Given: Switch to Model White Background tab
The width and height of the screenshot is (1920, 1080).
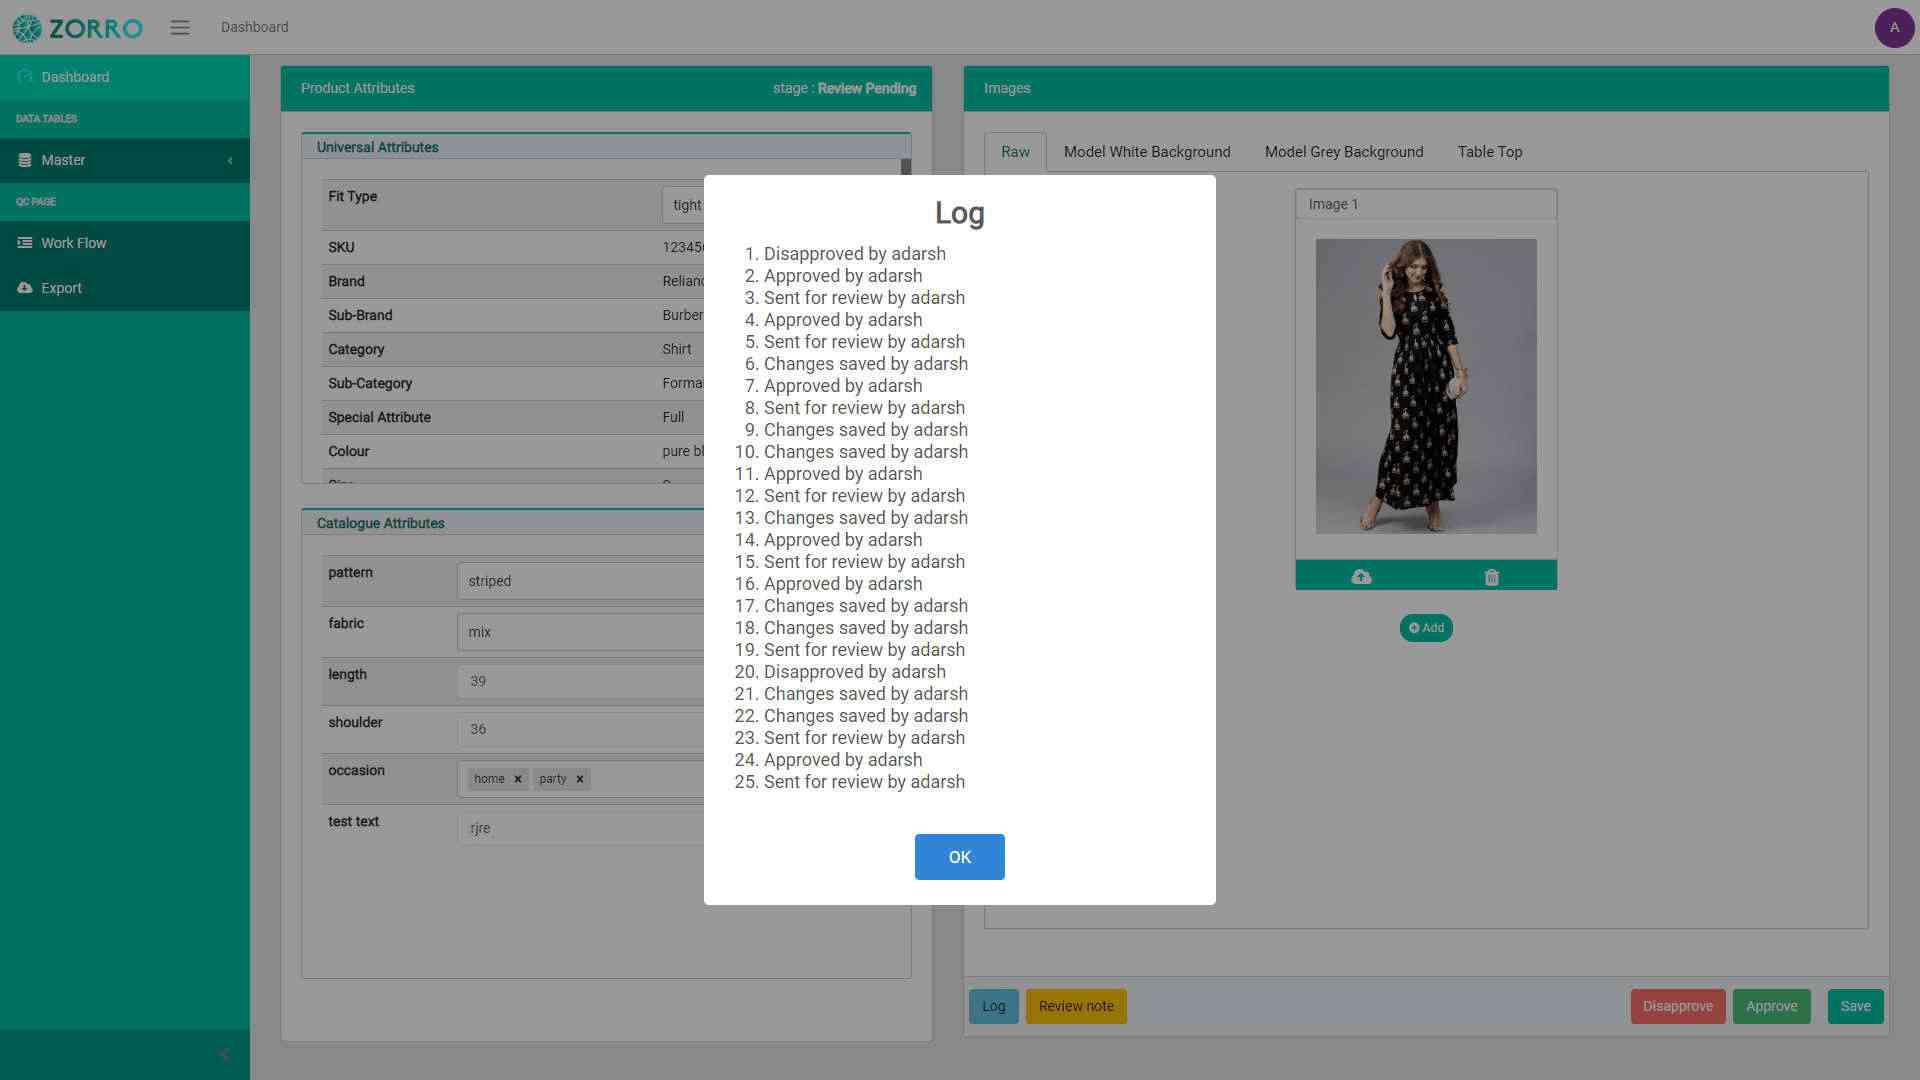Looking at the screenshot, I should pyautogui.click(x=1147, y=152).
